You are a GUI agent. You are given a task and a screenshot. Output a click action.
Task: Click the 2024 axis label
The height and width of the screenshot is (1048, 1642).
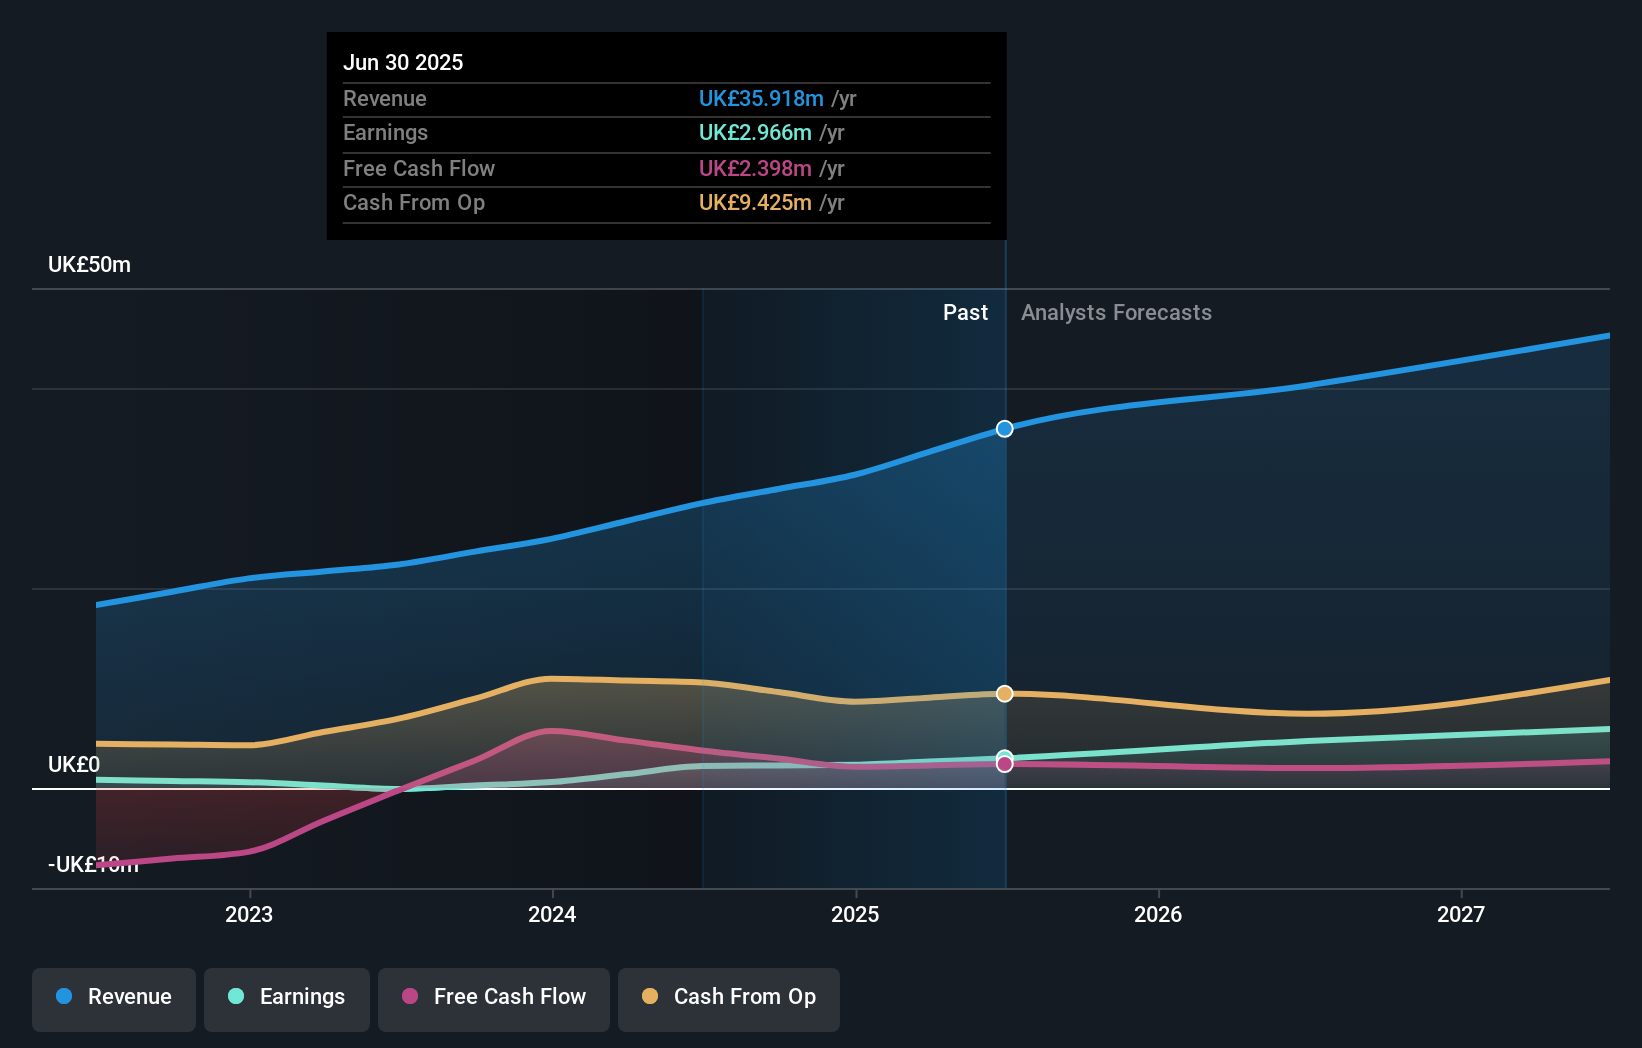(553, 914)
